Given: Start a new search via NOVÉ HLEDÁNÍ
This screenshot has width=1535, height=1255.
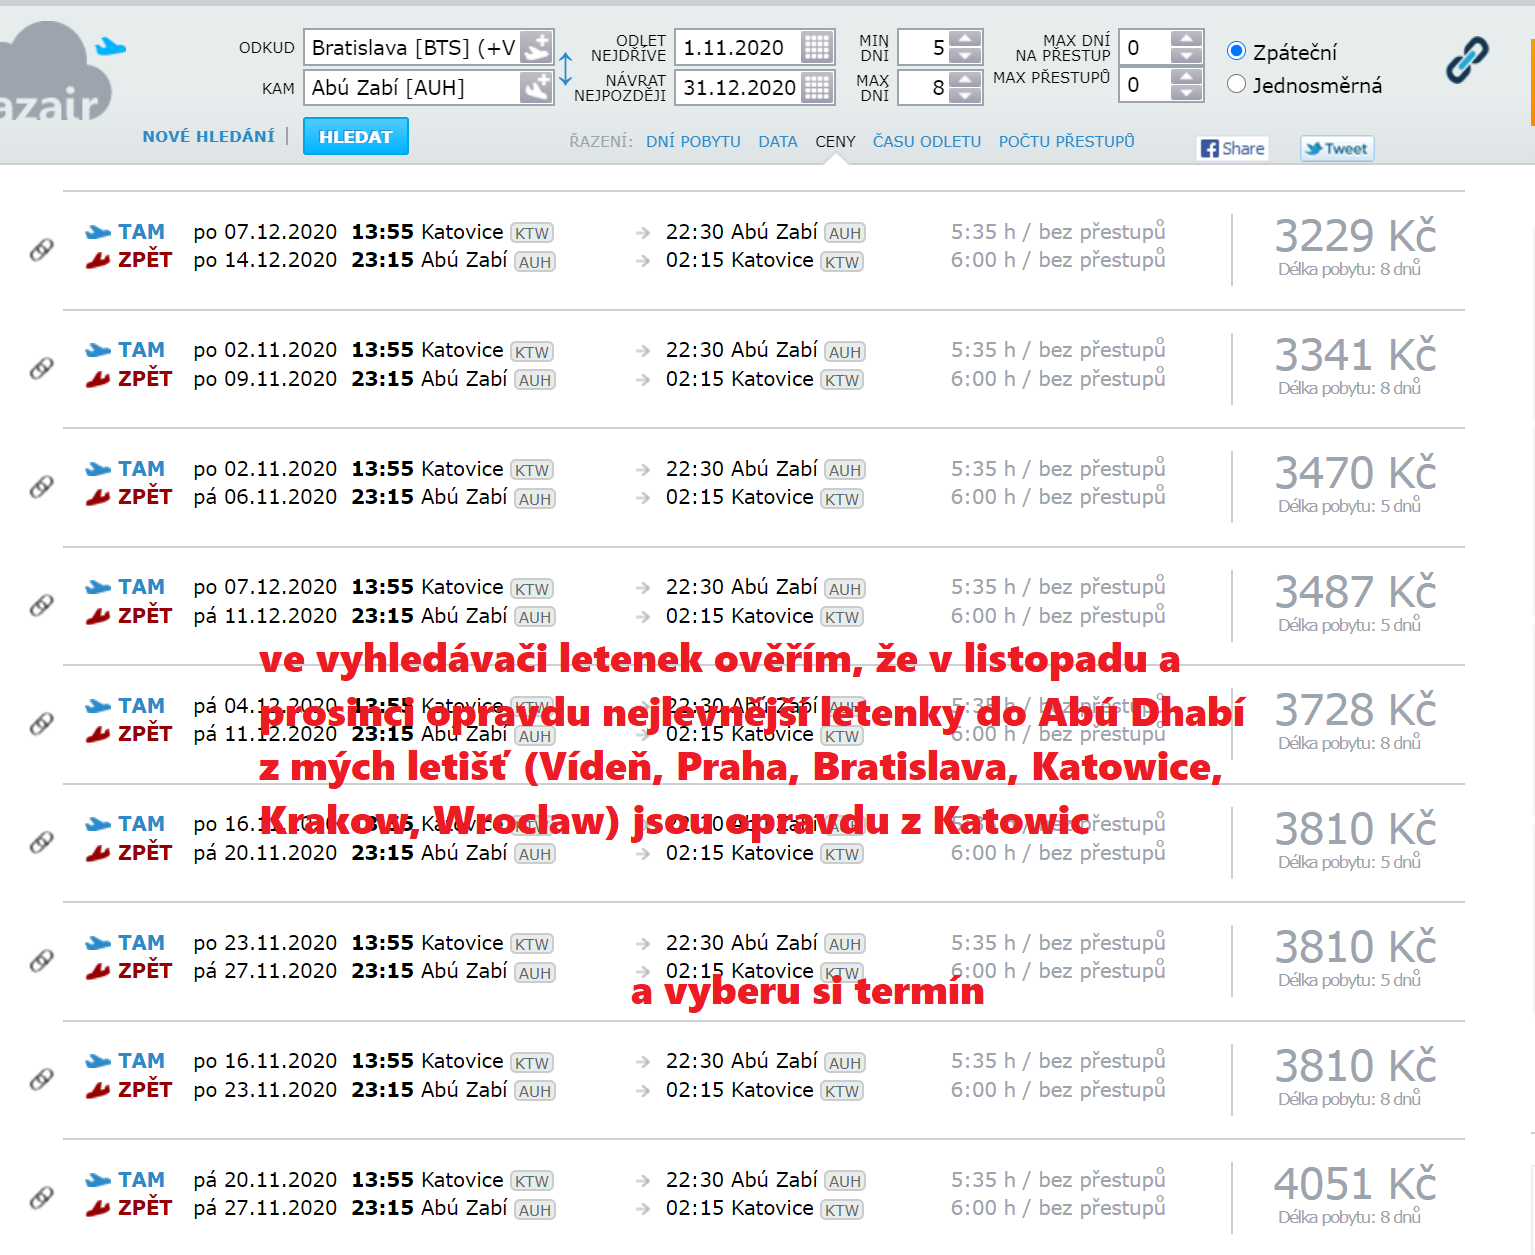Looking at the screenshot, I should (208, 137).
